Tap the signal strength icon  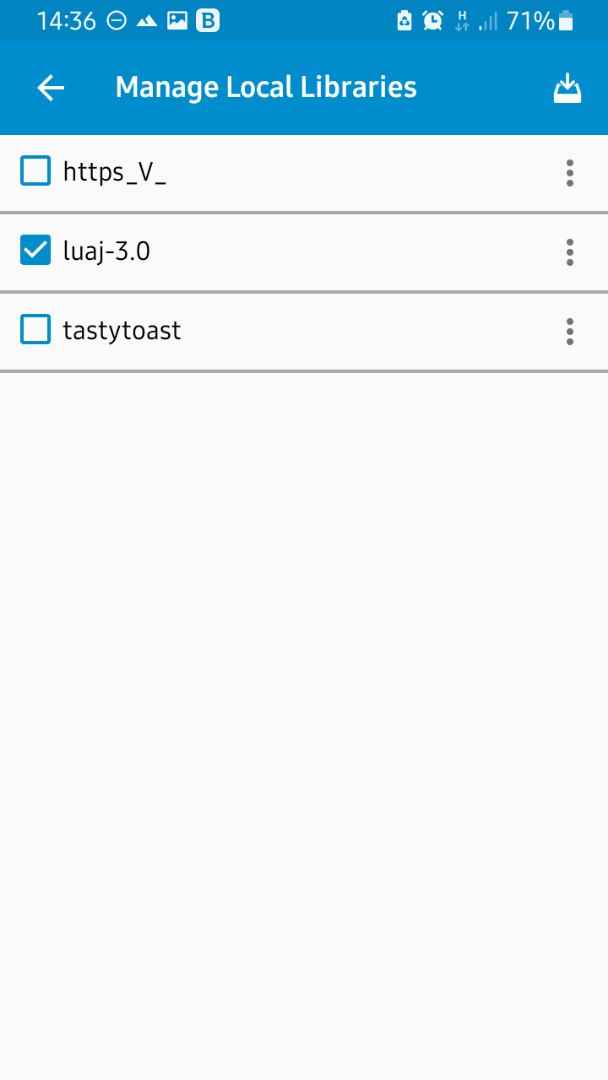(x=488, y=22)
